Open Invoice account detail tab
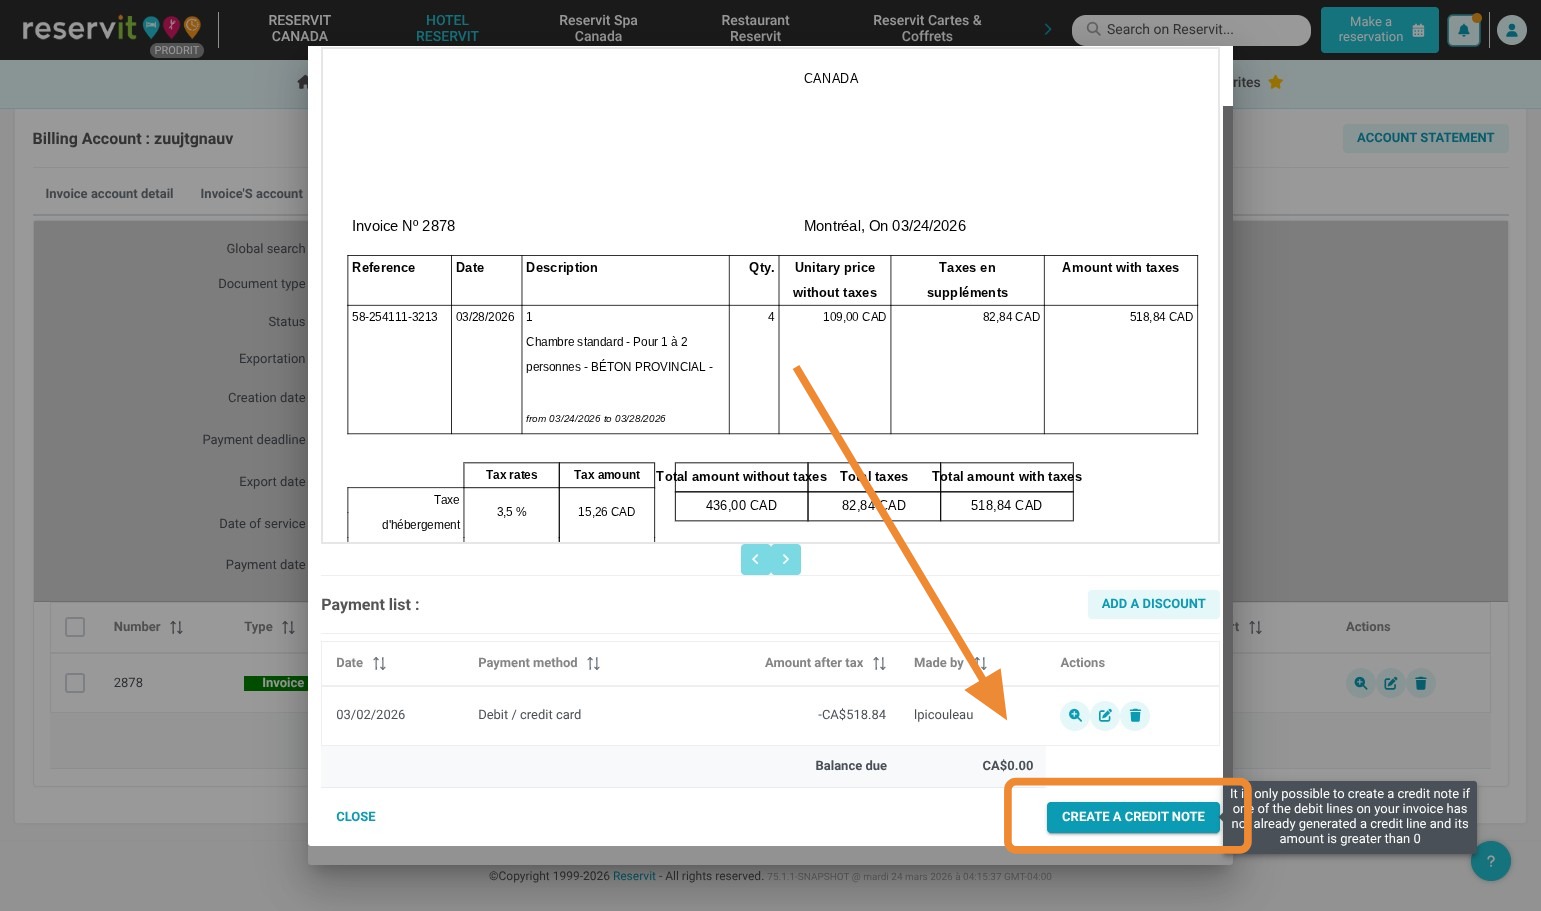This screenshot has width=1541, height=911. point(109,194)
